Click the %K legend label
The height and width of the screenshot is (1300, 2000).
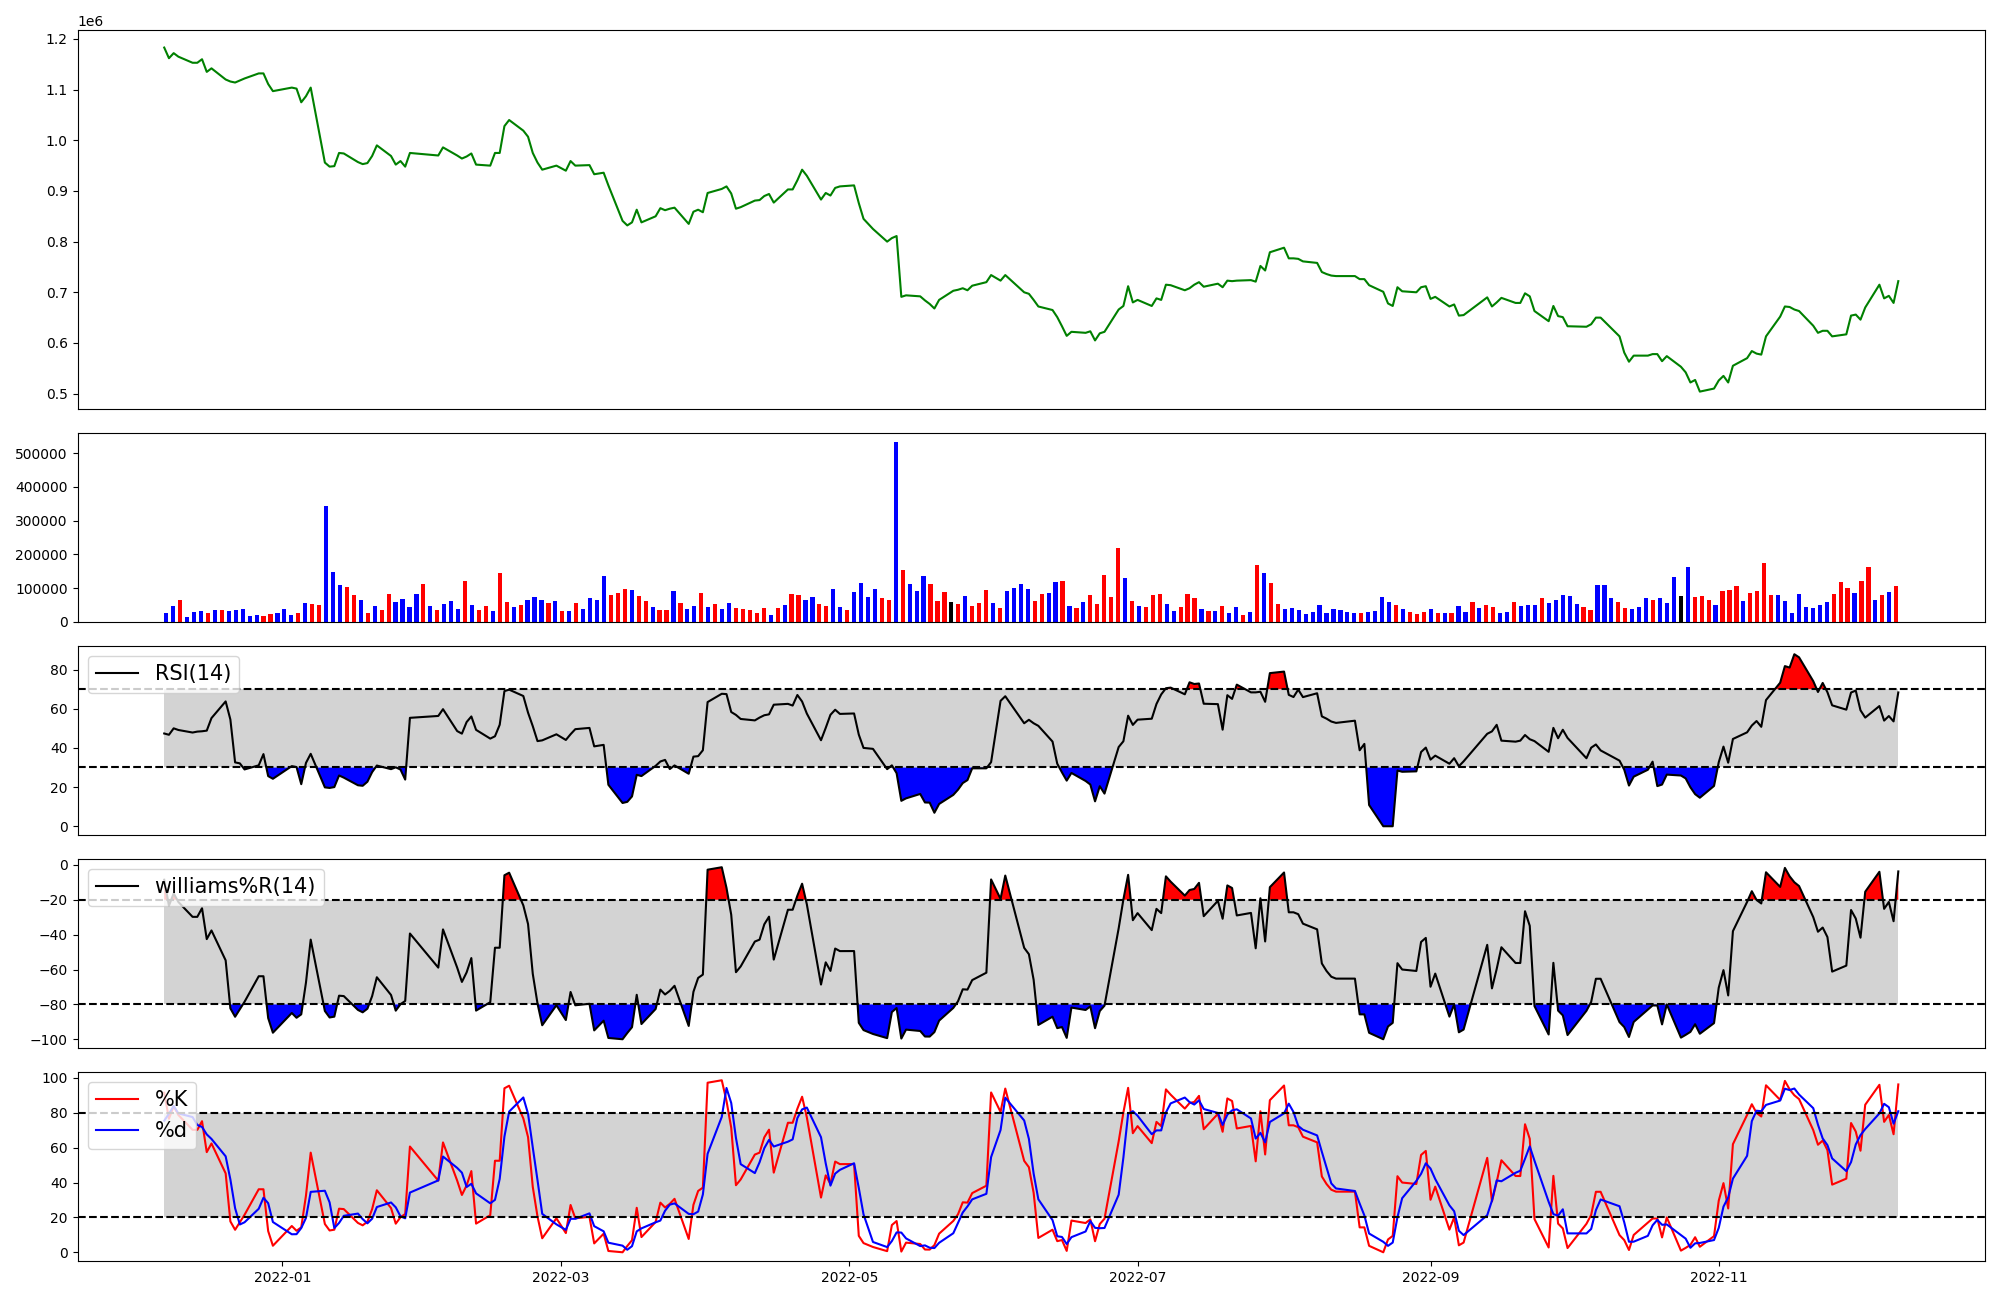tap(171, 1099)
